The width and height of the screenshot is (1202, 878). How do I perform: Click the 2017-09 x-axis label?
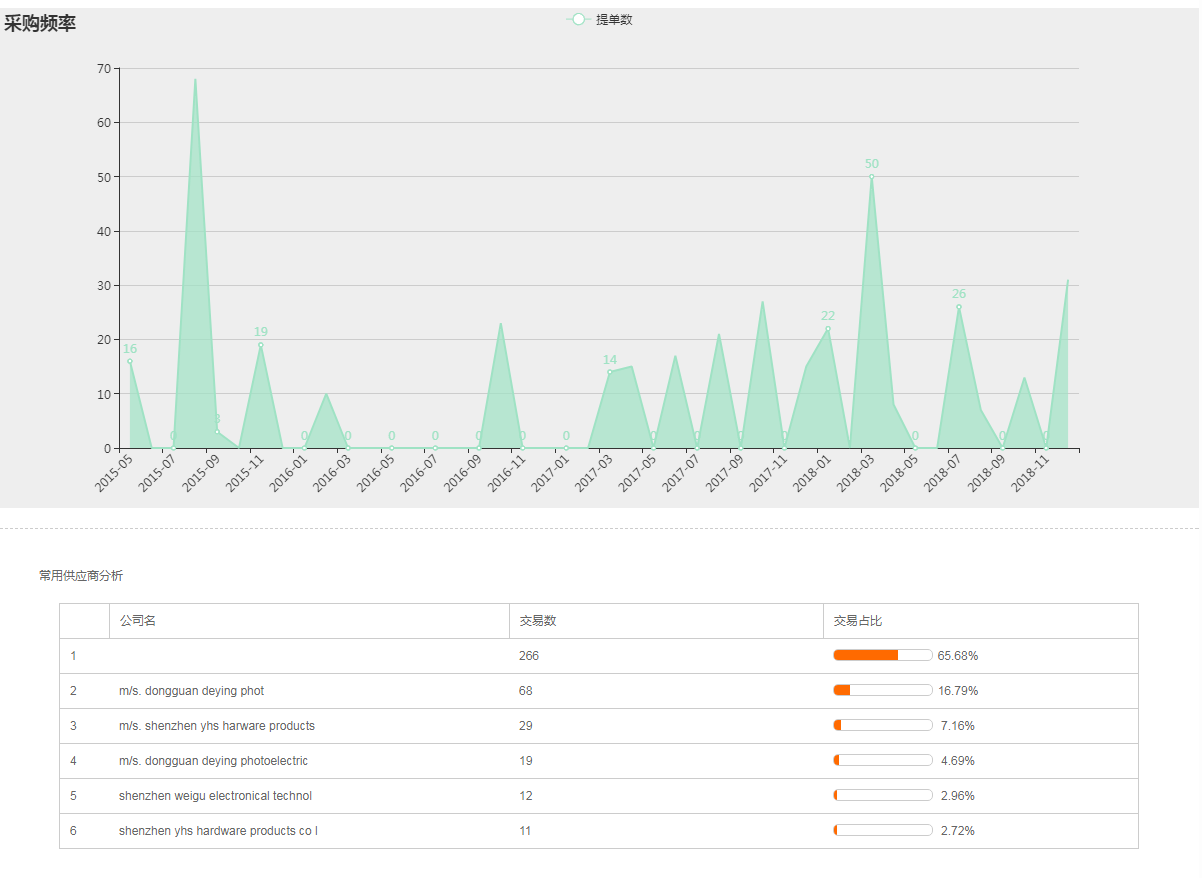pyautogui.click(x=725, y=472)
